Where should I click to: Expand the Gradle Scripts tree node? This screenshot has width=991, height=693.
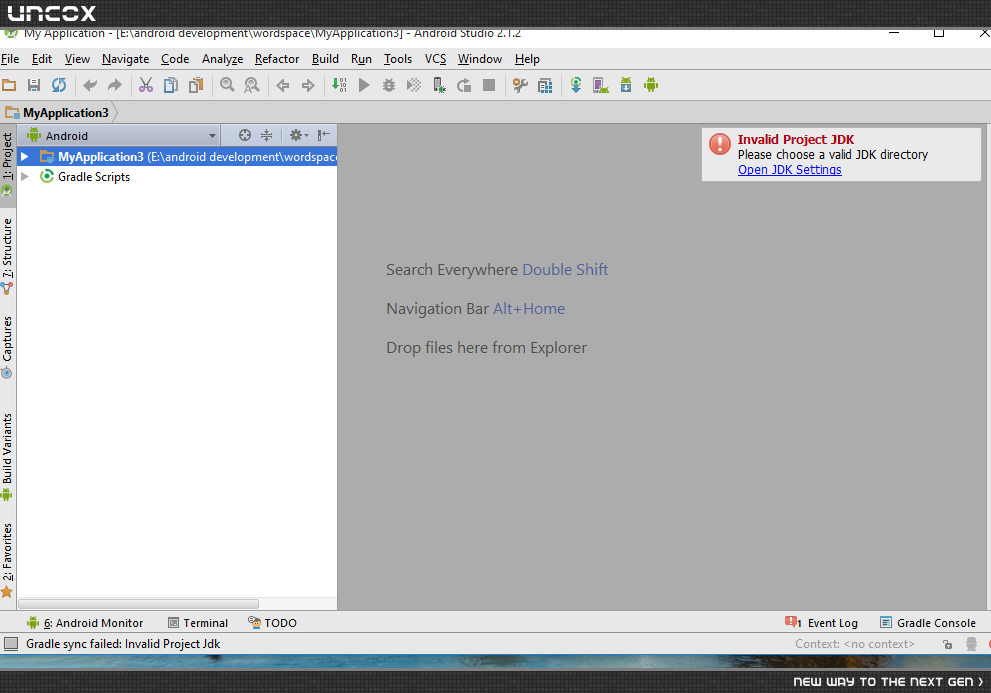pyautogui.click(x=25, y=176)
